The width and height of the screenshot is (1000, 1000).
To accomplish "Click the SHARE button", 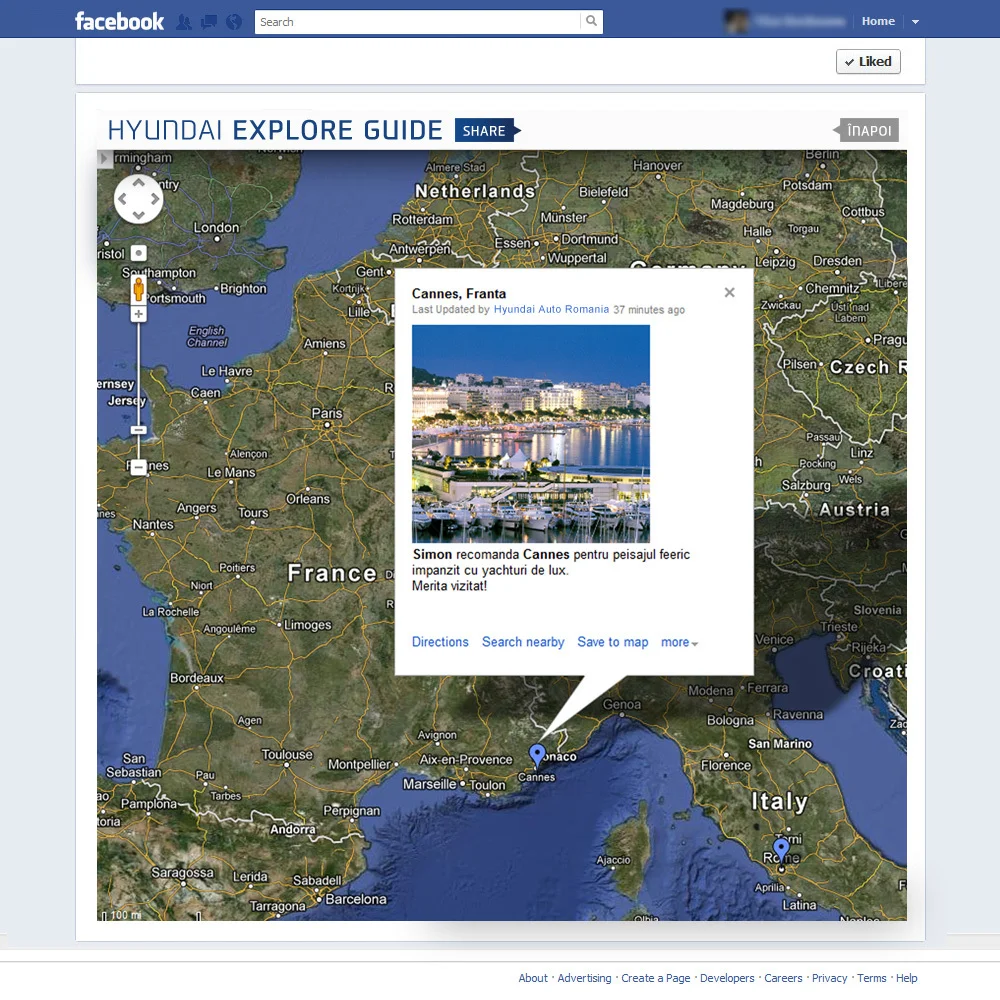I will point(487,131).
